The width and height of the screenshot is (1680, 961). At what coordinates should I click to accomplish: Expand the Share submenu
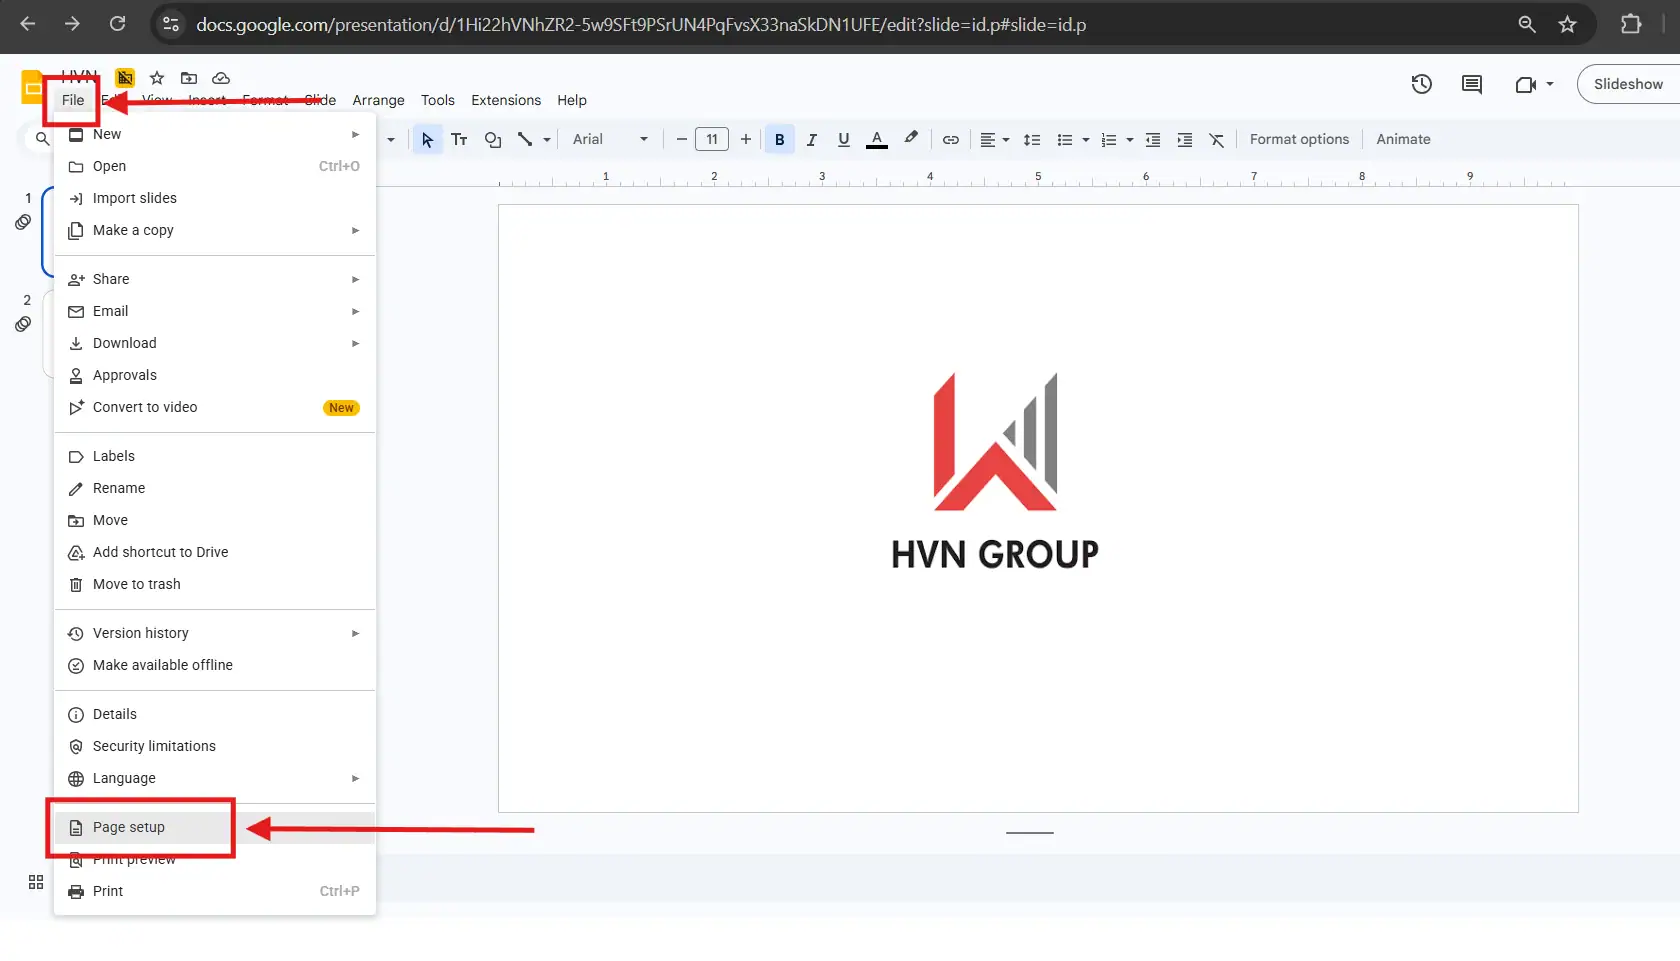pos(215,279)
